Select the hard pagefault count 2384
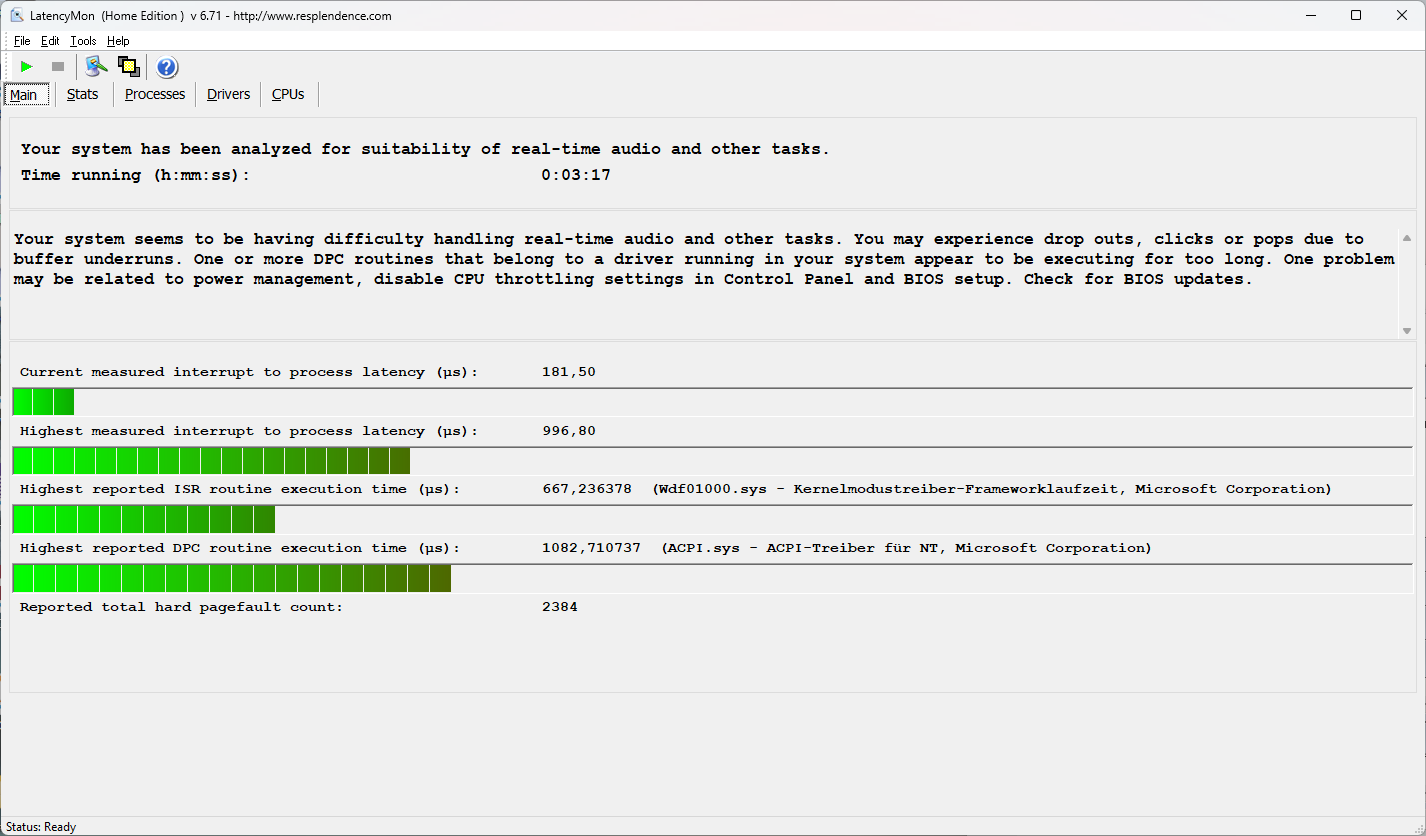Viewport: 1426px width, 836px height. pos(559,607)
